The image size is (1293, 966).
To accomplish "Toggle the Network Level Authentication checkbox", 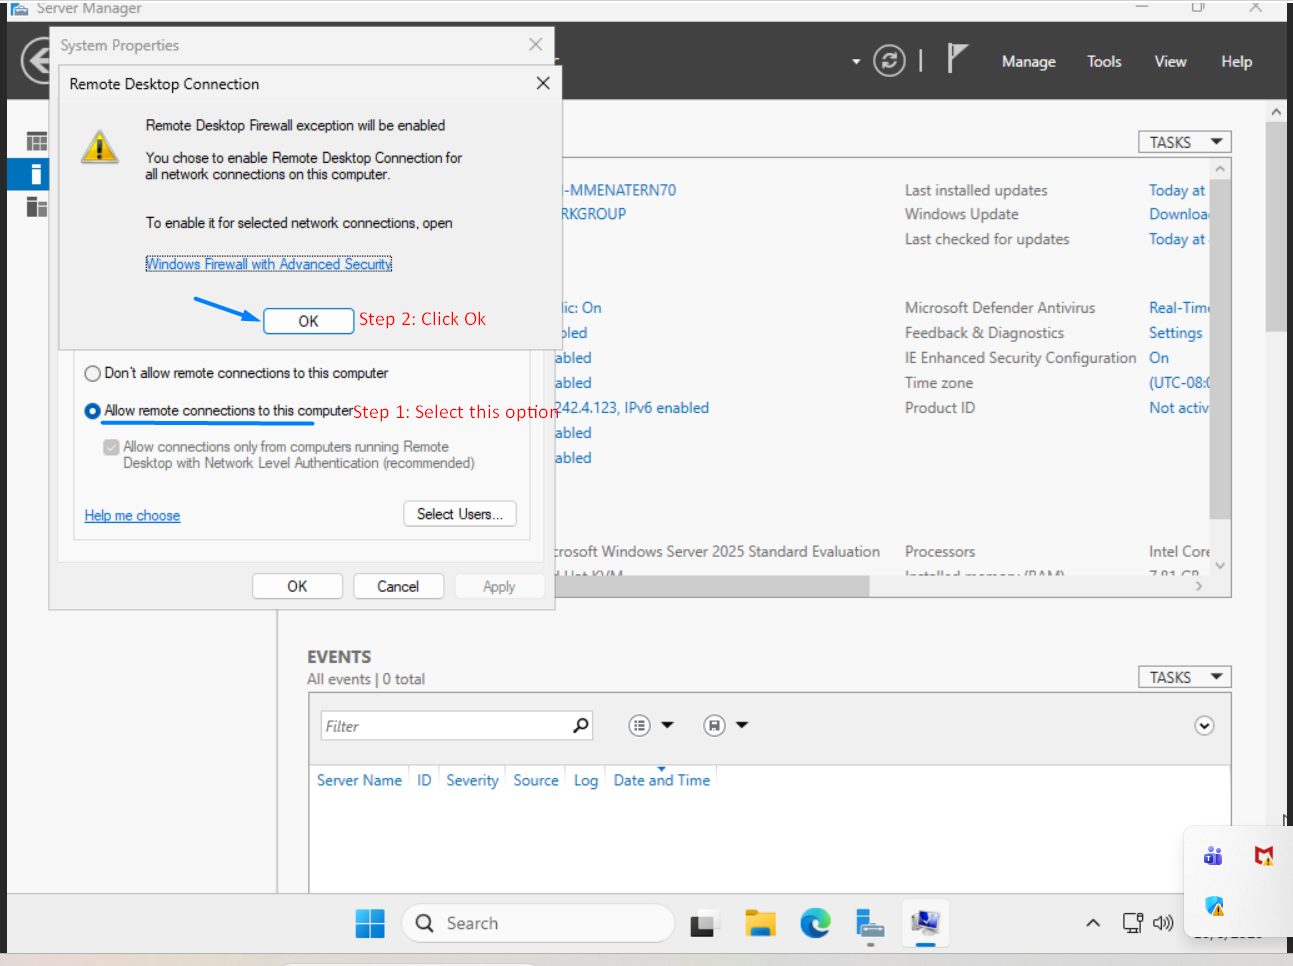I will pyautogui.click(x=111, y=447).
